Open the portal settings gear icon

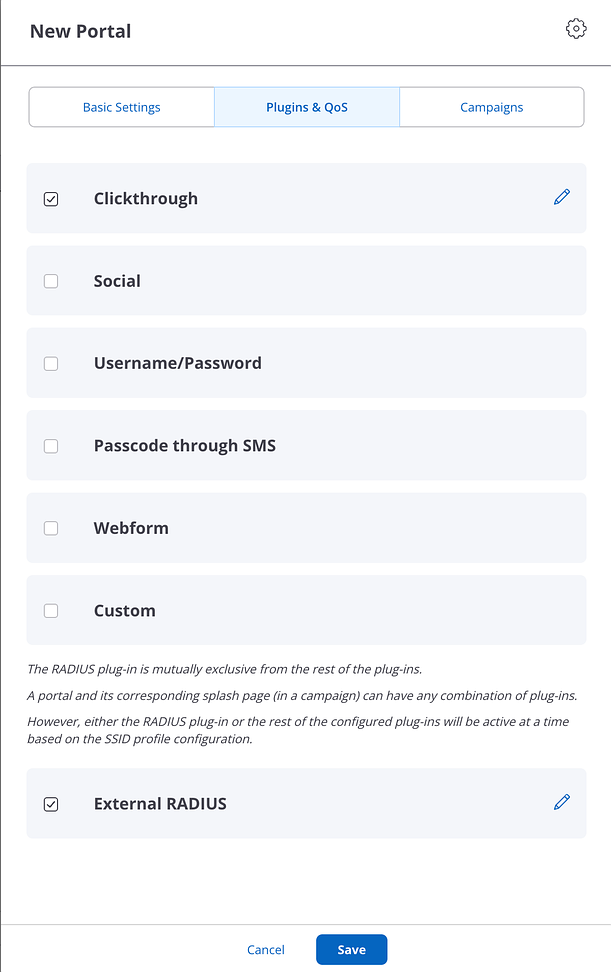coord(576,29)
